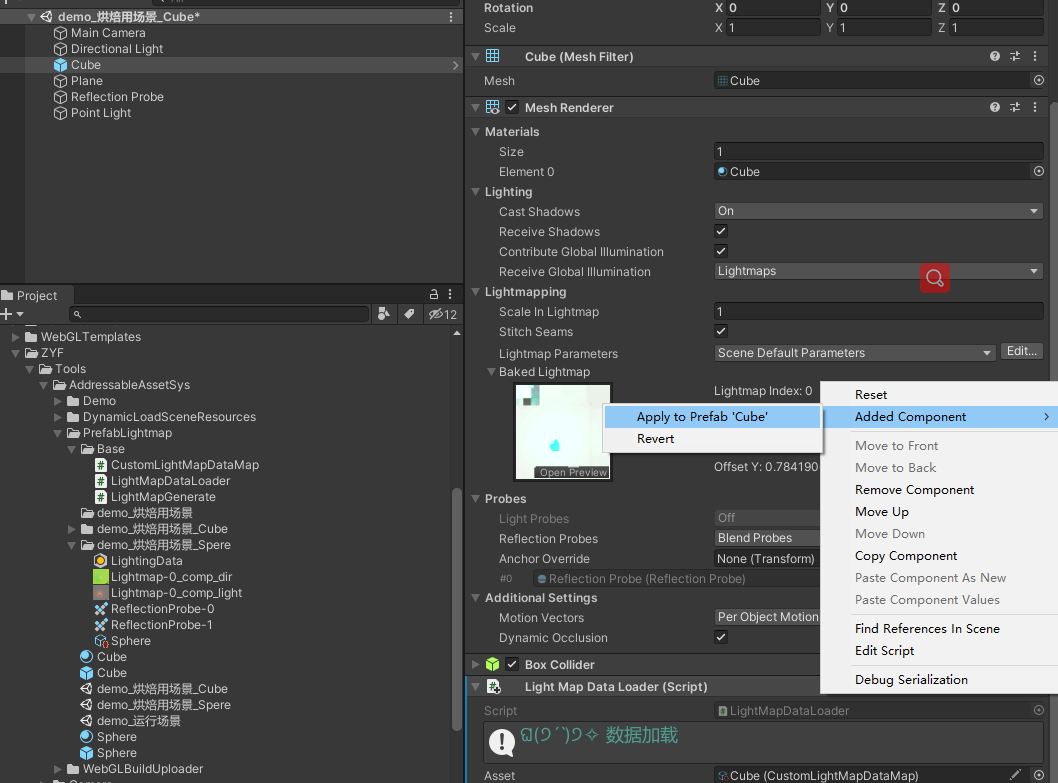1058x783 pixels.
Task: Toggle Mesh Renderer enabled checkbox
Action: (513, 107)
